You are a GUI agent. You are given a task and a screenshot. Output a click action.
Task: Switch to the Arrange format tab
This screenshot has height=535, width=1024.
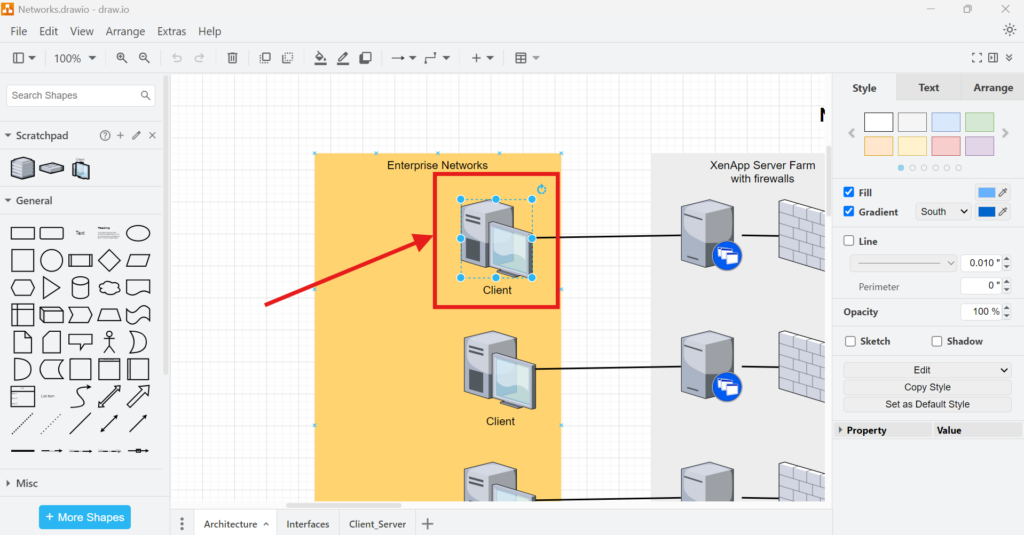[993, 88]
